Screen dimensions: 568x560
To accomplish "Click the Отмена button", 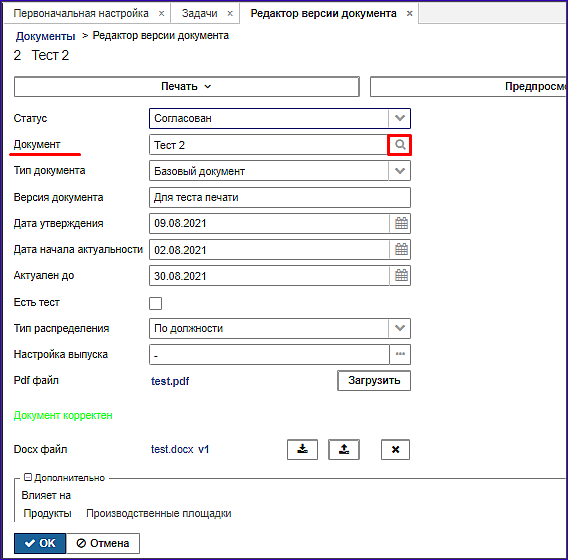I will click(x=103, y=543).
